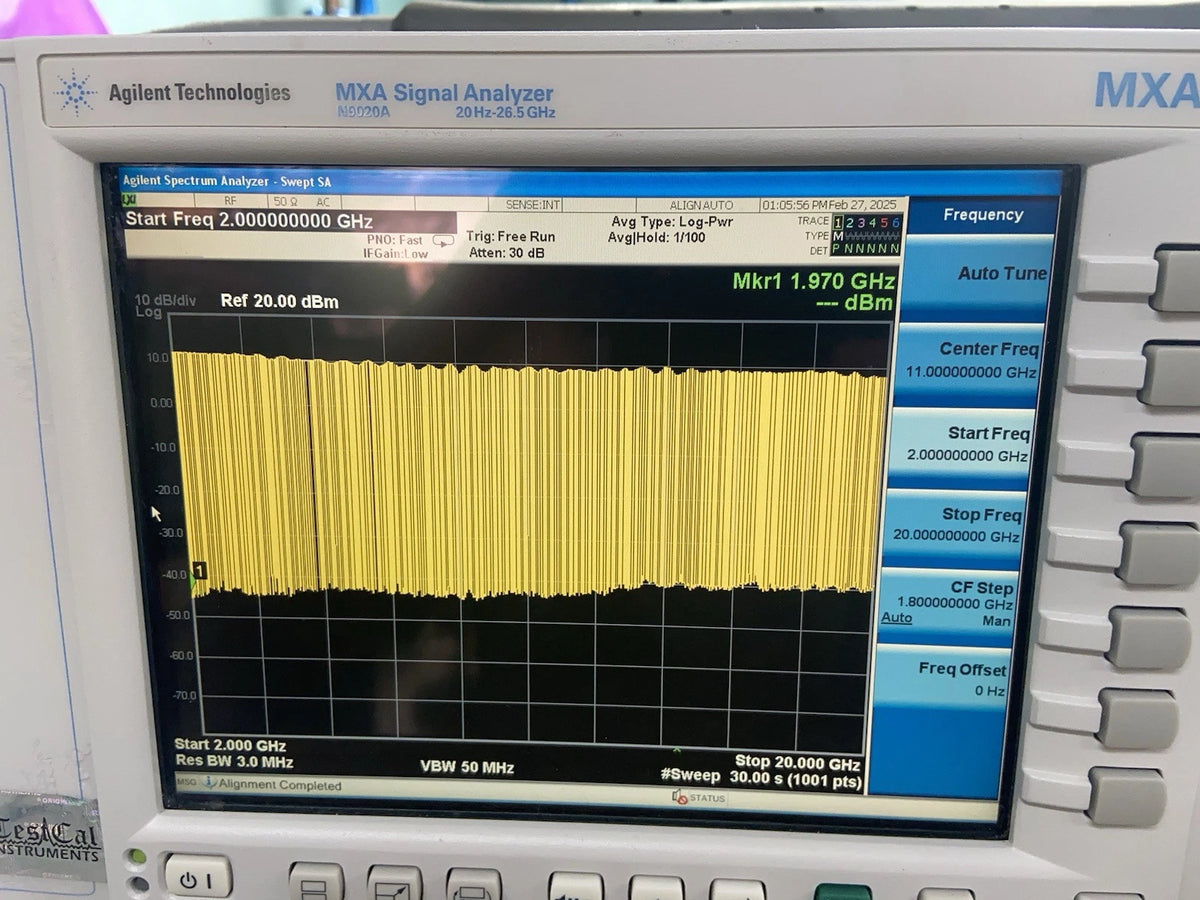
Task: Click the Mkr1 1.970 GHz readout
Action: point(814,281)
